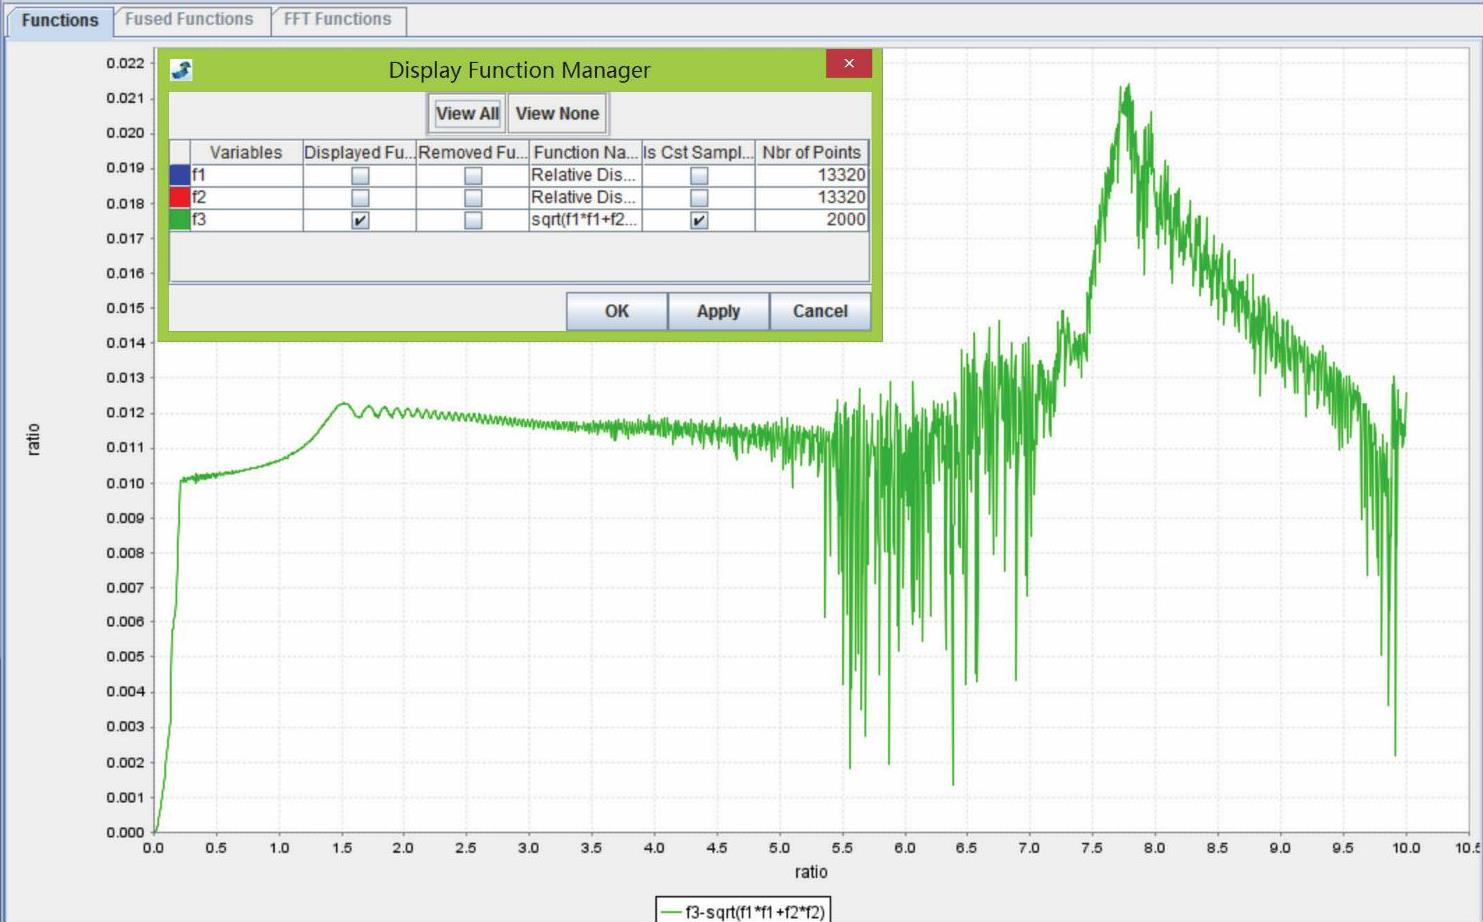Switch to the Fused Functions tab
1483x922 pixels.
tap(189, 19)
